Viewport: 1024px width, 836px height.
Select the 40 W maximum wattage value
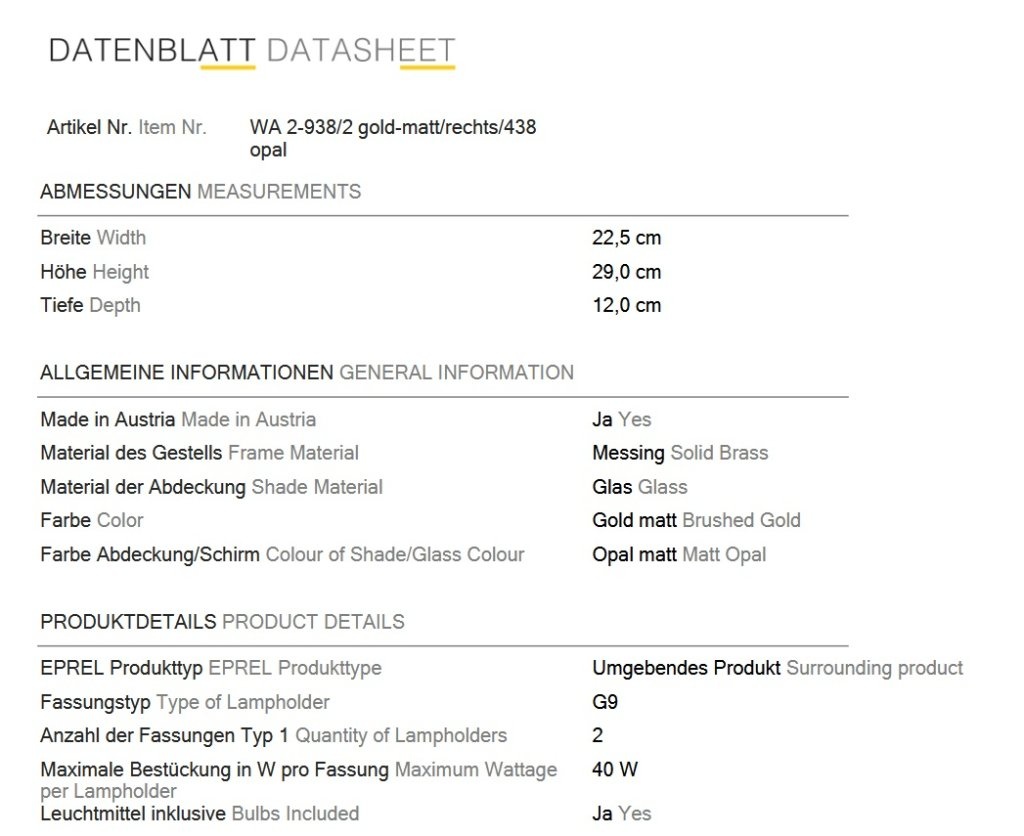pos(615,769)
